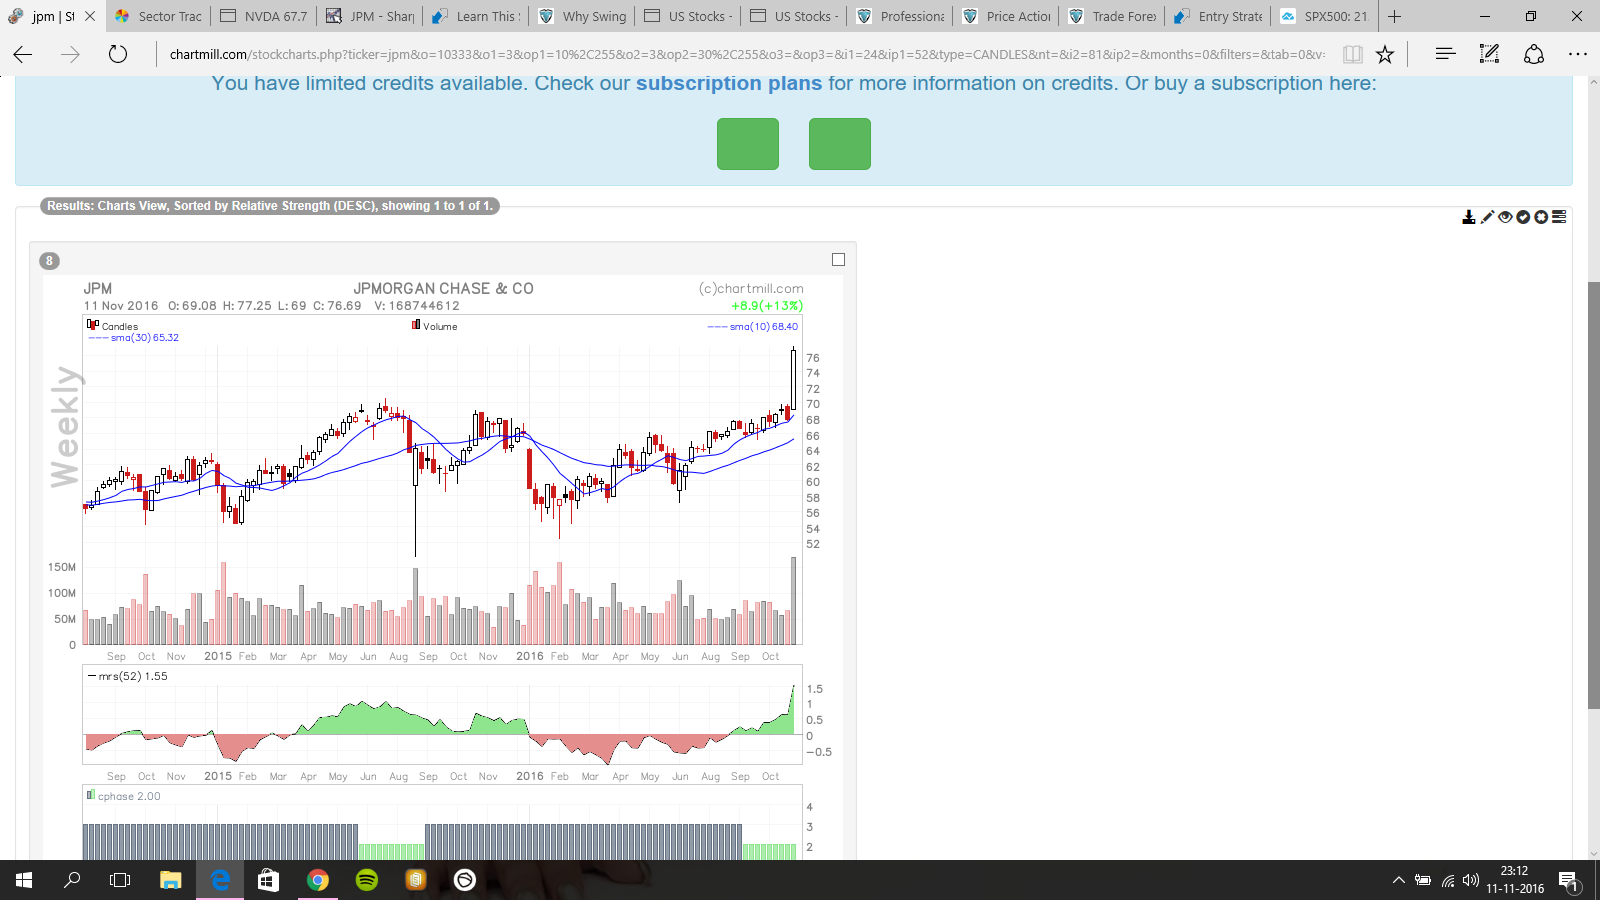Close the jpm tab
1600x900 pixels.
[90, 16]
